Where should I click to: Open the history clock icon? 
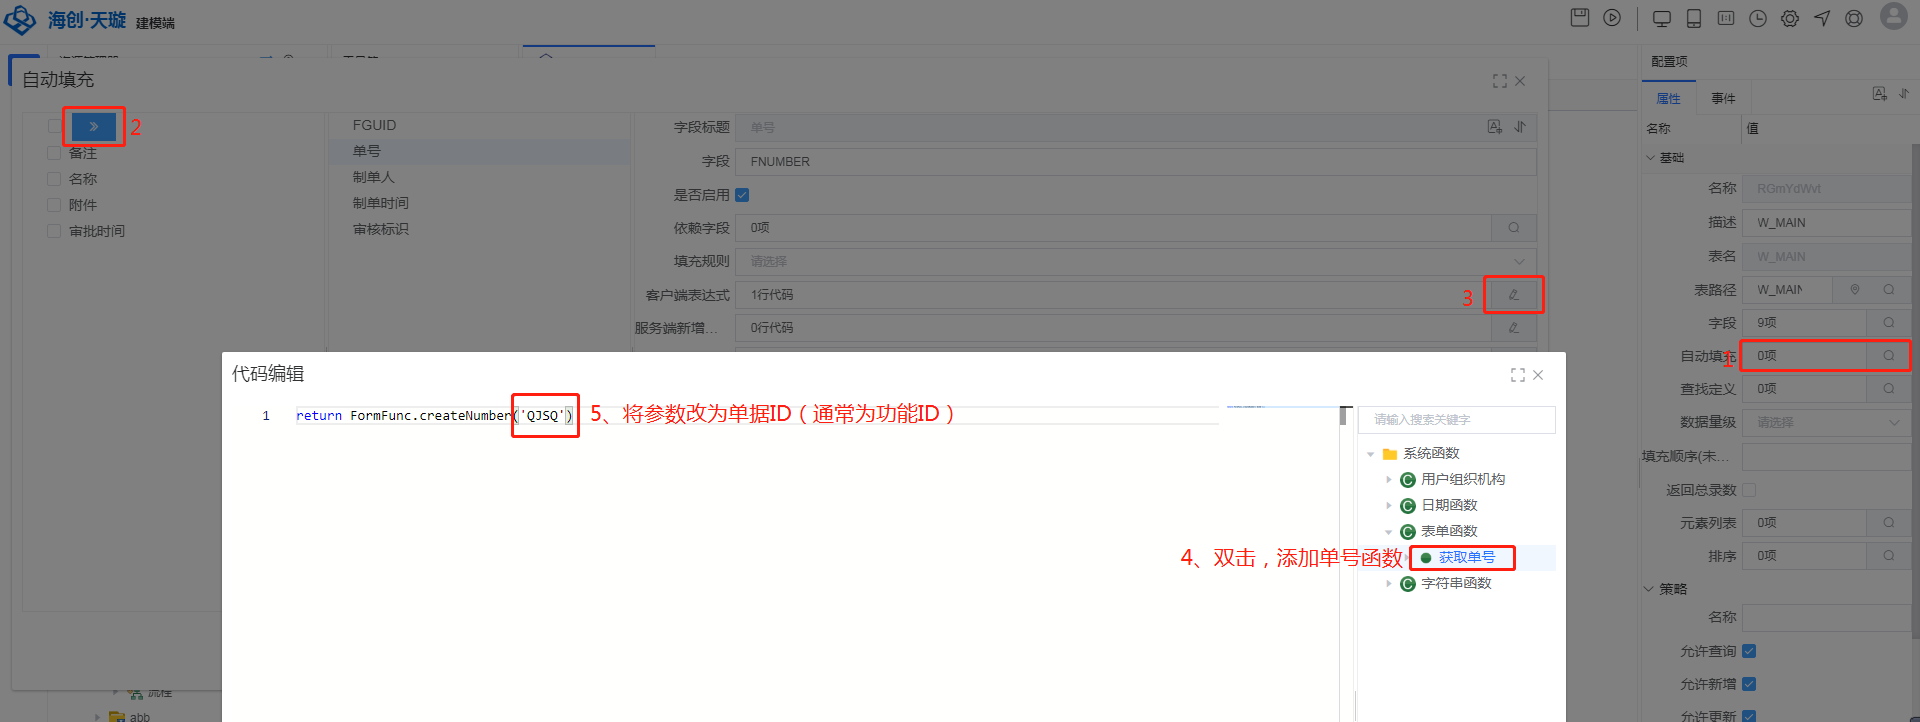click(x=1758, y=18)
